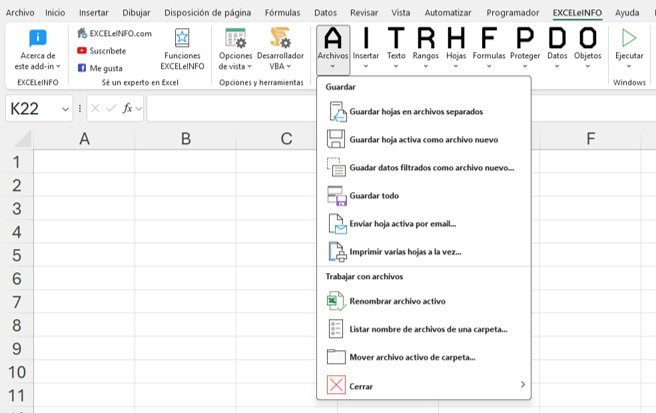
Task: Open the Insertar ribbon tab
Action: 94,13
